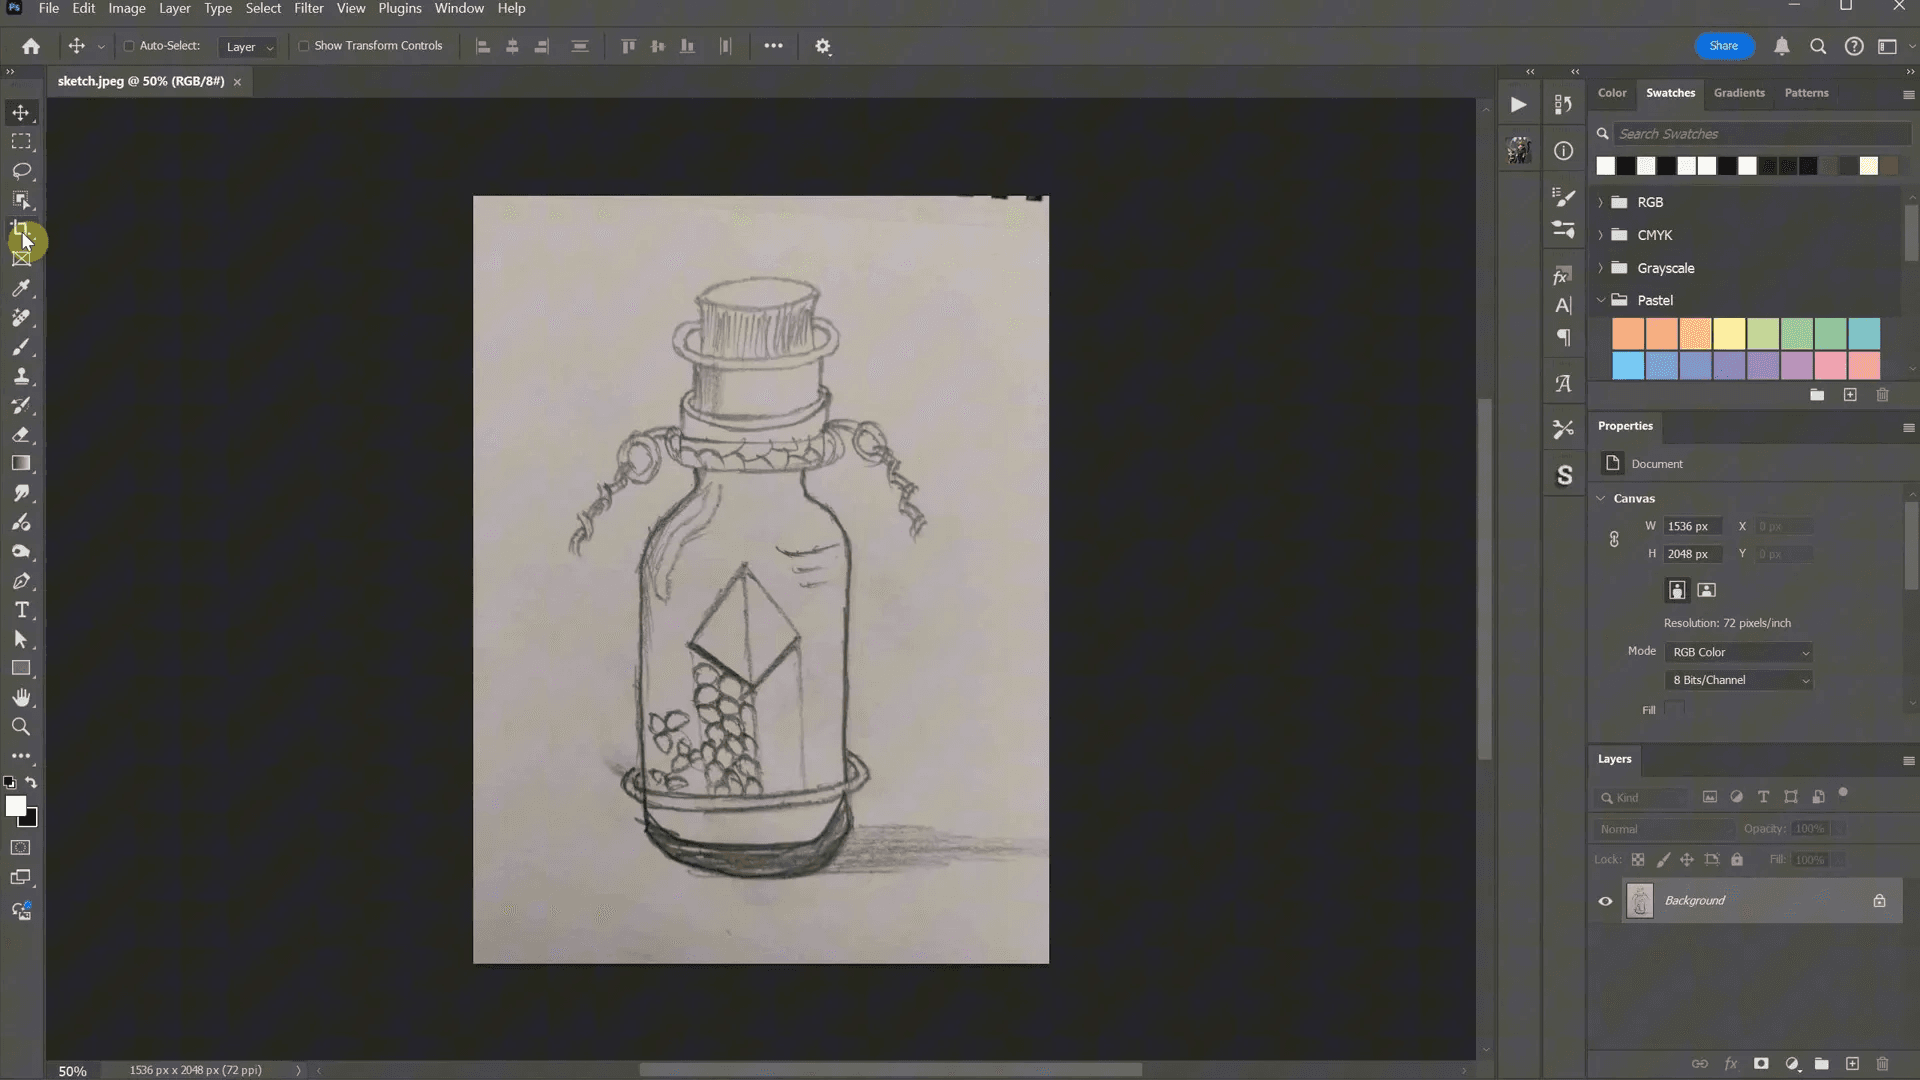Set canvas to portrait orientation
Screen dimensions: 1920x1080
point(1677,590)
